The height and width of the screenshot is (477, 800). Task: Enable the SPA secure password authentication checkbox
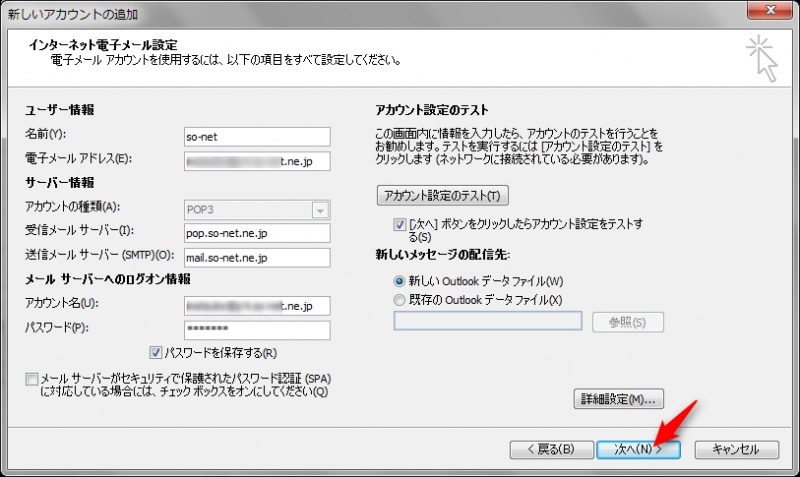point(32,379)
